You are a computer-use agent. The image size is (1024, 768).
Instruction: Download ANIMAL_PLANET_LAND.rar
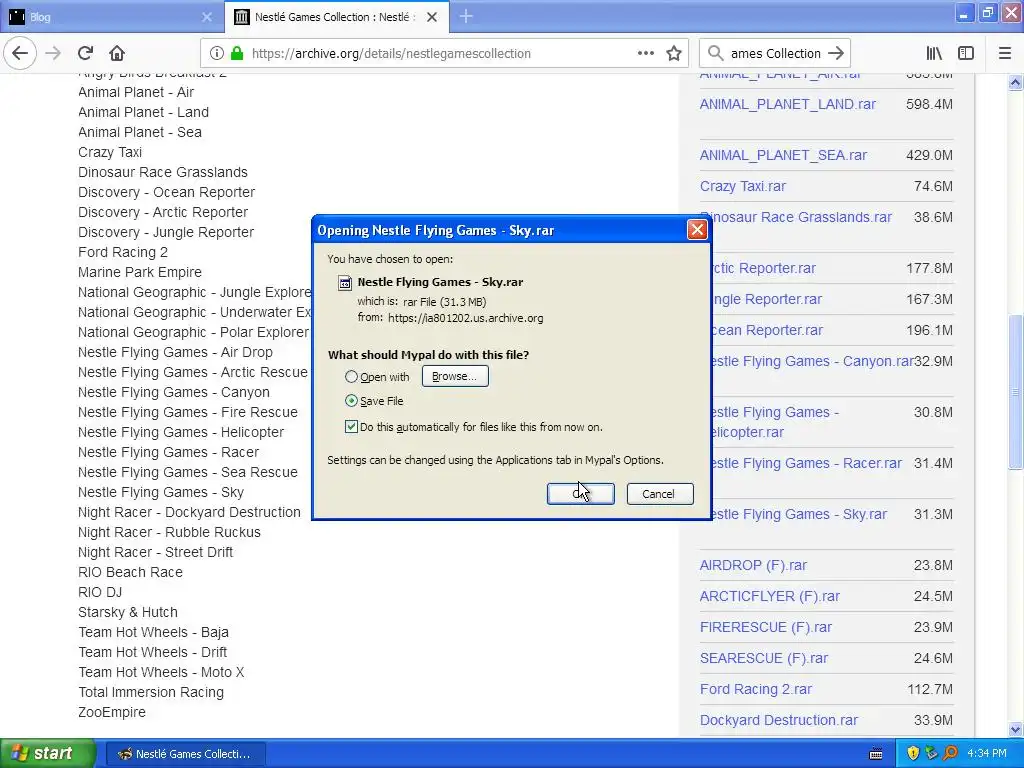(x=788, y=104)
